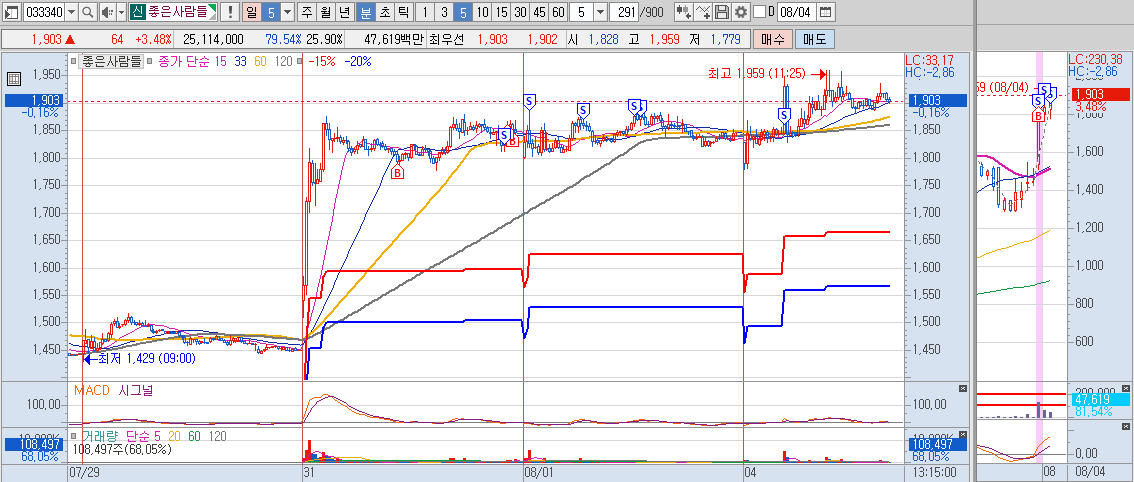Toggle the D checkbox in the toolbar
This screenshot has height=482, width=1134.
[x=759, y=12]
